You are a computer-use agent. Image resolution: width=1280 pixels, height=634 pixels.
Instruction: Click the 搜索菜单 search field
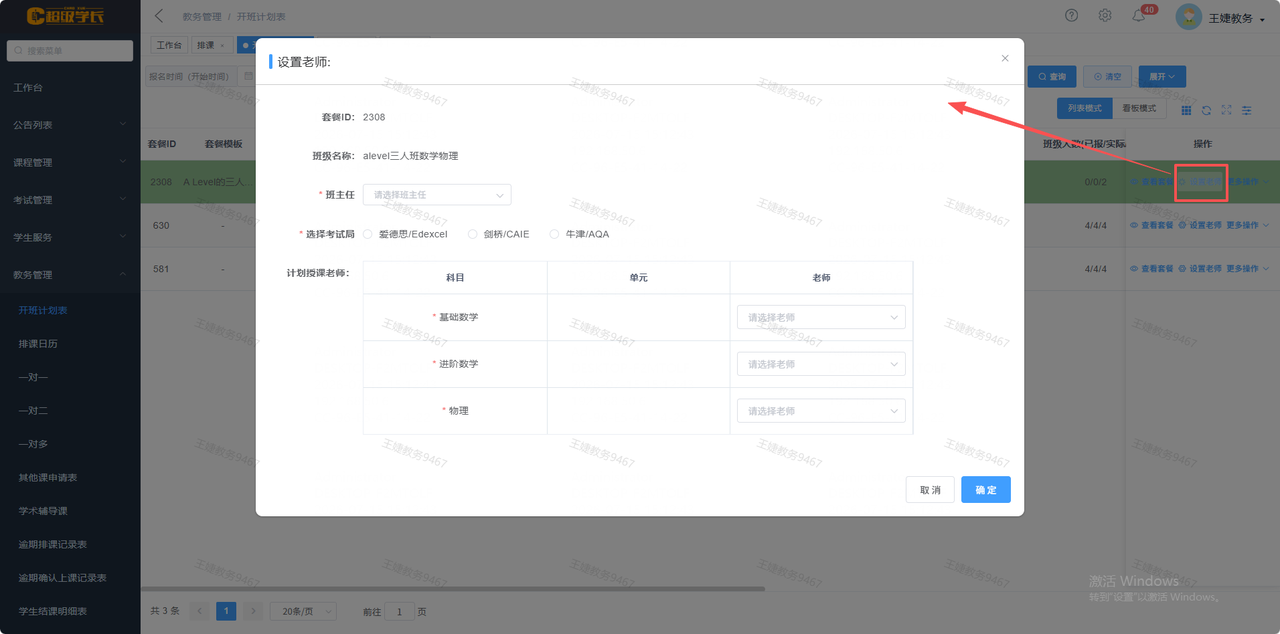[x=70, y=50]
